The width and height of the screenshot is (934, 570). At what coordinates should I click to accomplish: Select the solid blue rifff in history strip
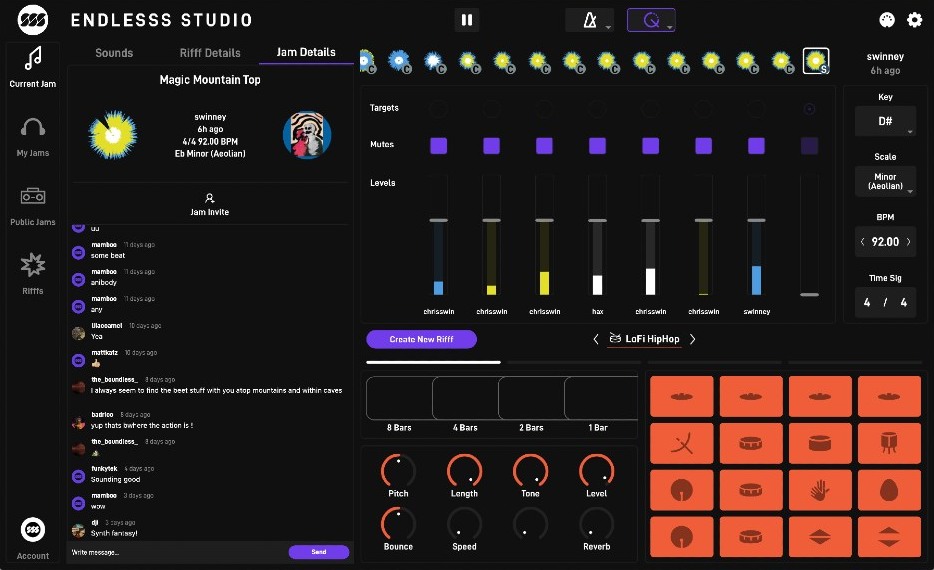pos(399,61)
